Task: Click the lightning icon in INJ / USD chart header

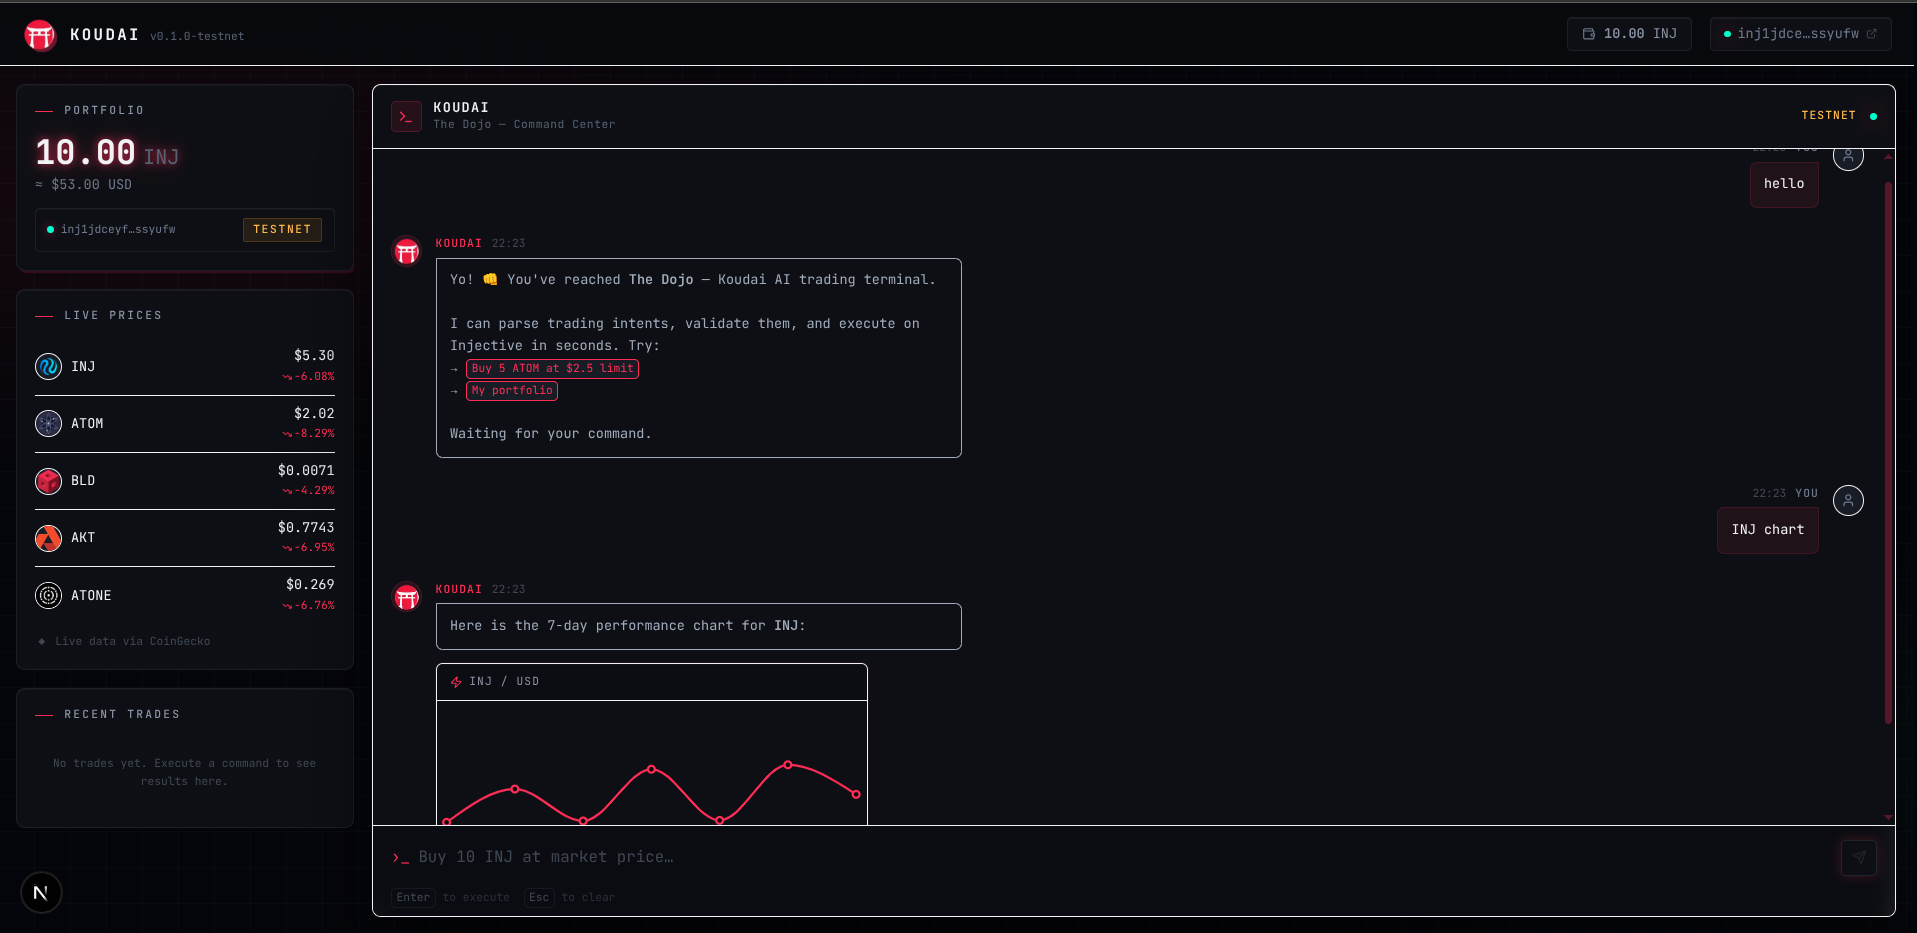Action: (x=456, y=682)
